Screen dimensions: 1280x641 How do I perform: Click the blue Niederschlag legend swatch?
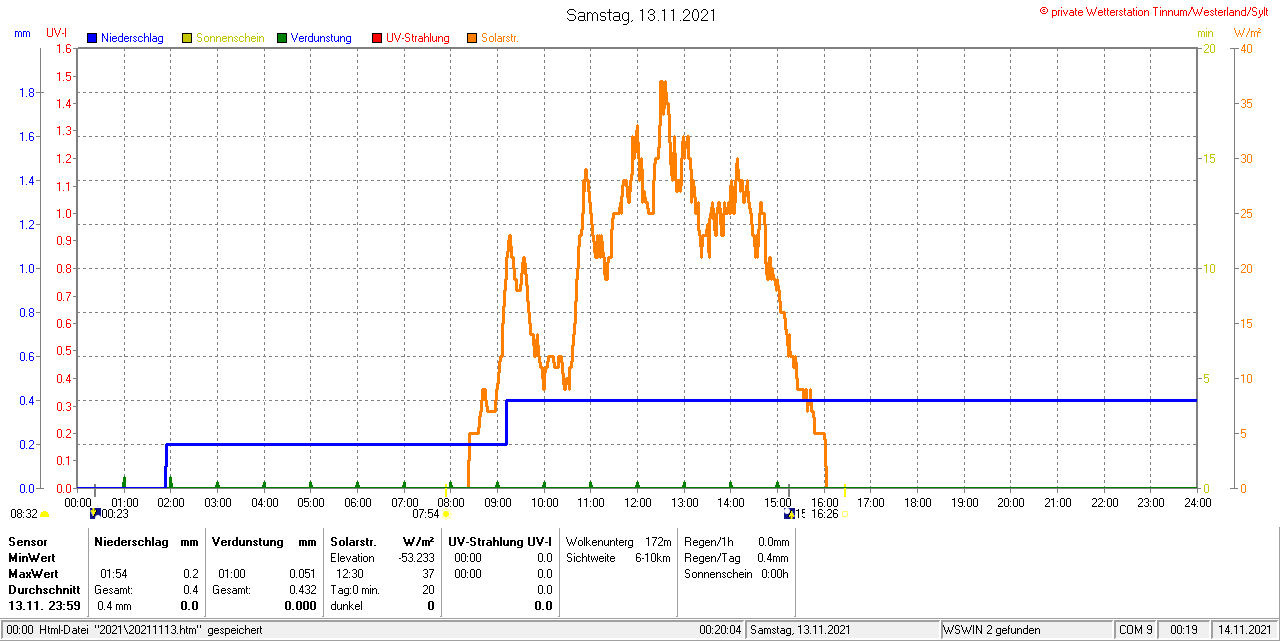(x=92, y=38)
